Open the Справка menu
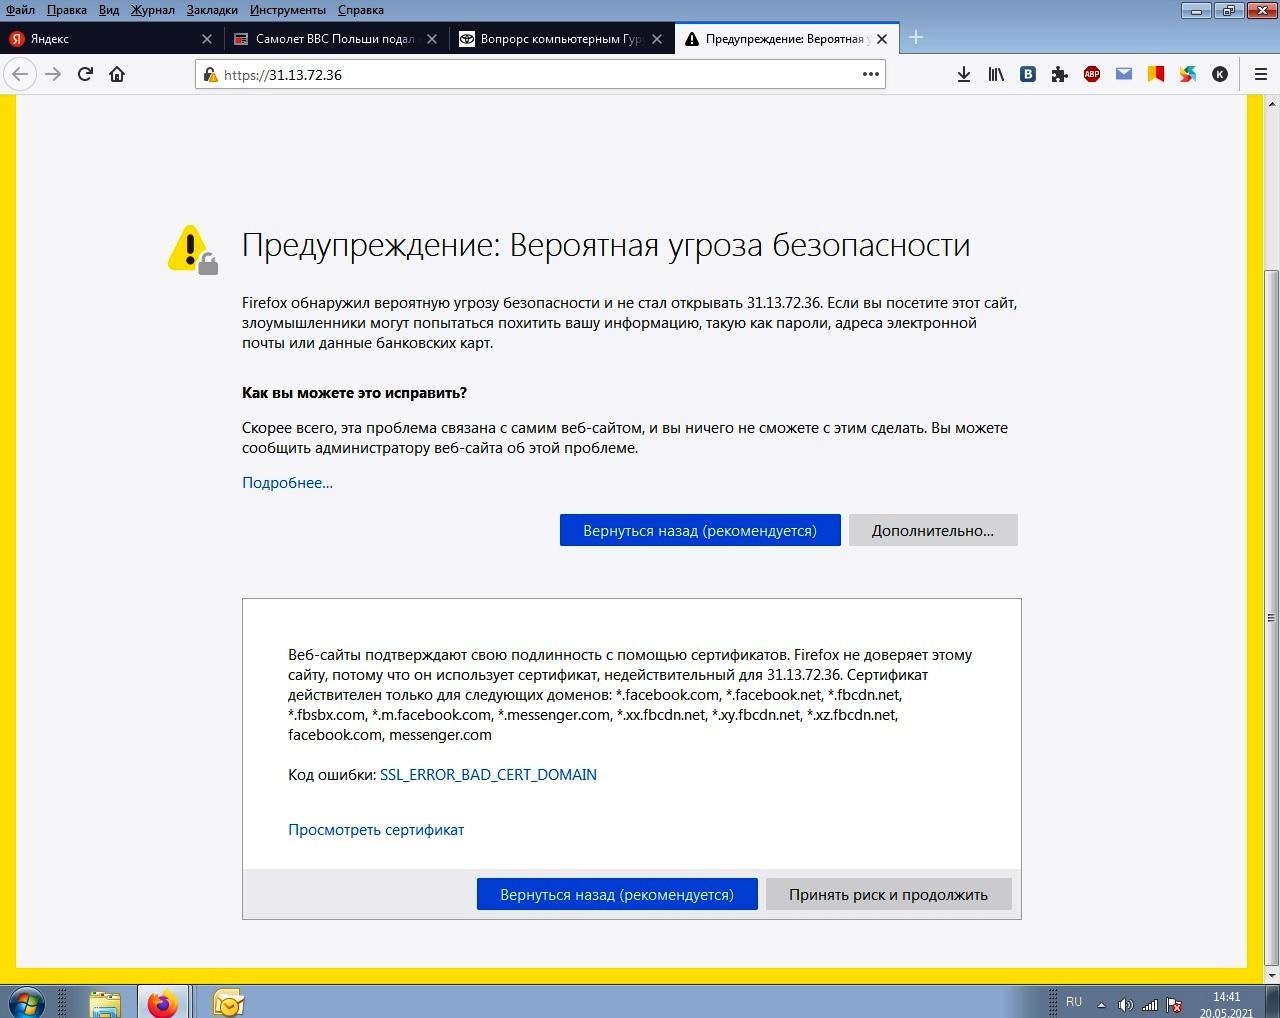 pyautogui.click(x=361, y=10)
